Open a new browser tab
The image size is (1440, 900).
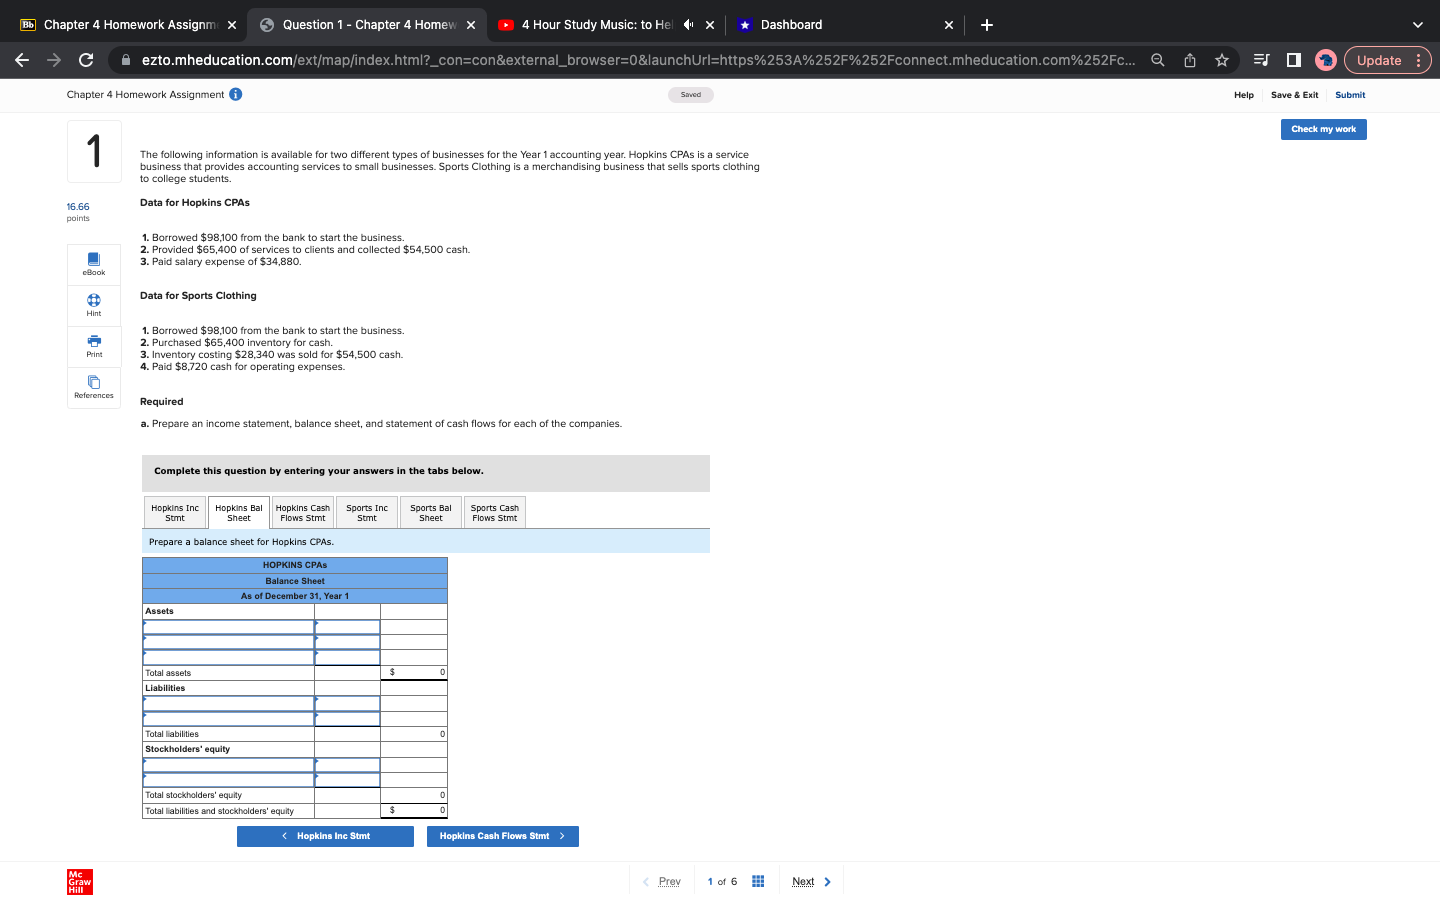click(x=987, y=25)
